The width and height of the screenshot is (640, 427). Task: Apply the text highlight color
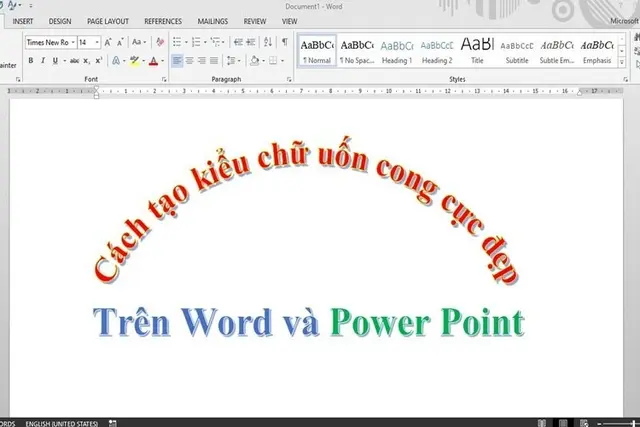click(x=134, y=61)
